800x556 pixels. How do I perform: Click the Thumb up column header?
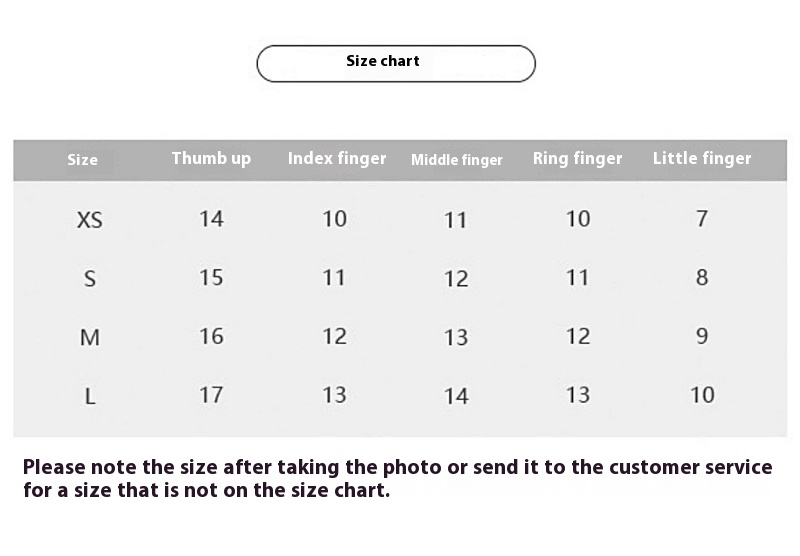tap(211, 158)
